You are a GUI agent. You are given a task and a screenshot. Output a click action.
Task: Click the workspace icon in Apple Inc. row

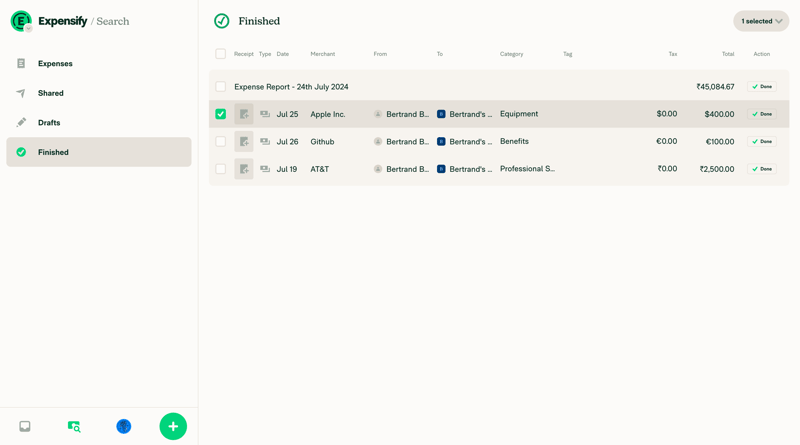click(x=441, y=114)
